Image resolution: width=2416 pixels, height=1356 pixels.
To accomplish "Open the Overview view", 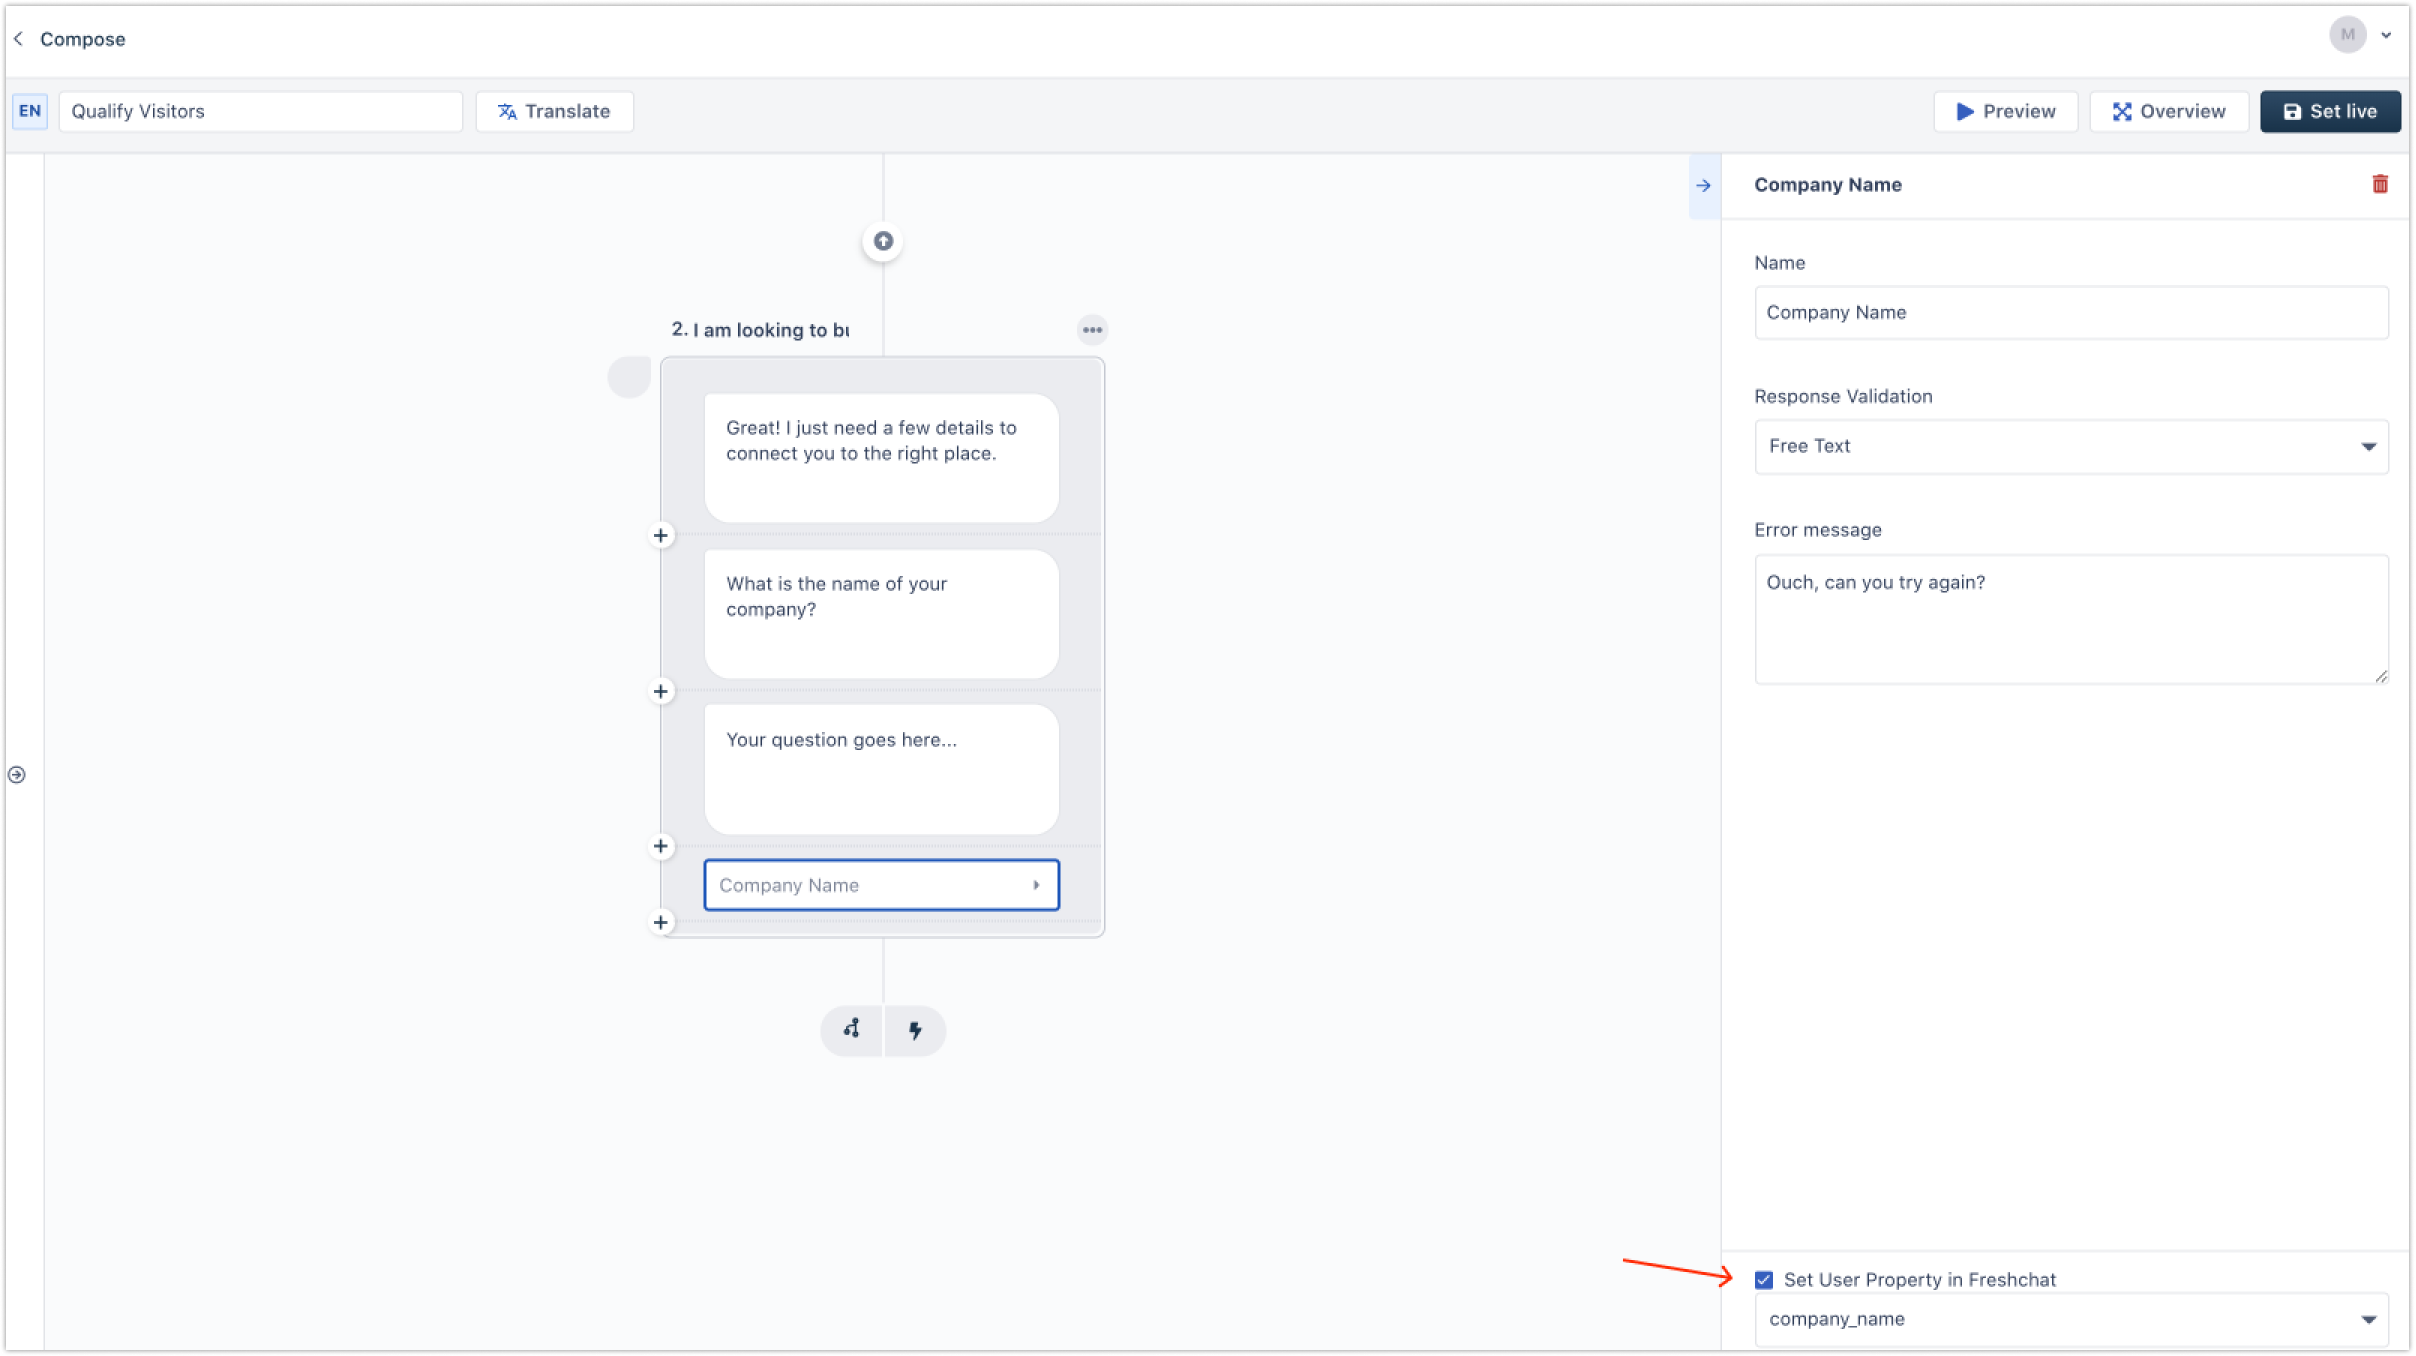I will point(2168,111).
